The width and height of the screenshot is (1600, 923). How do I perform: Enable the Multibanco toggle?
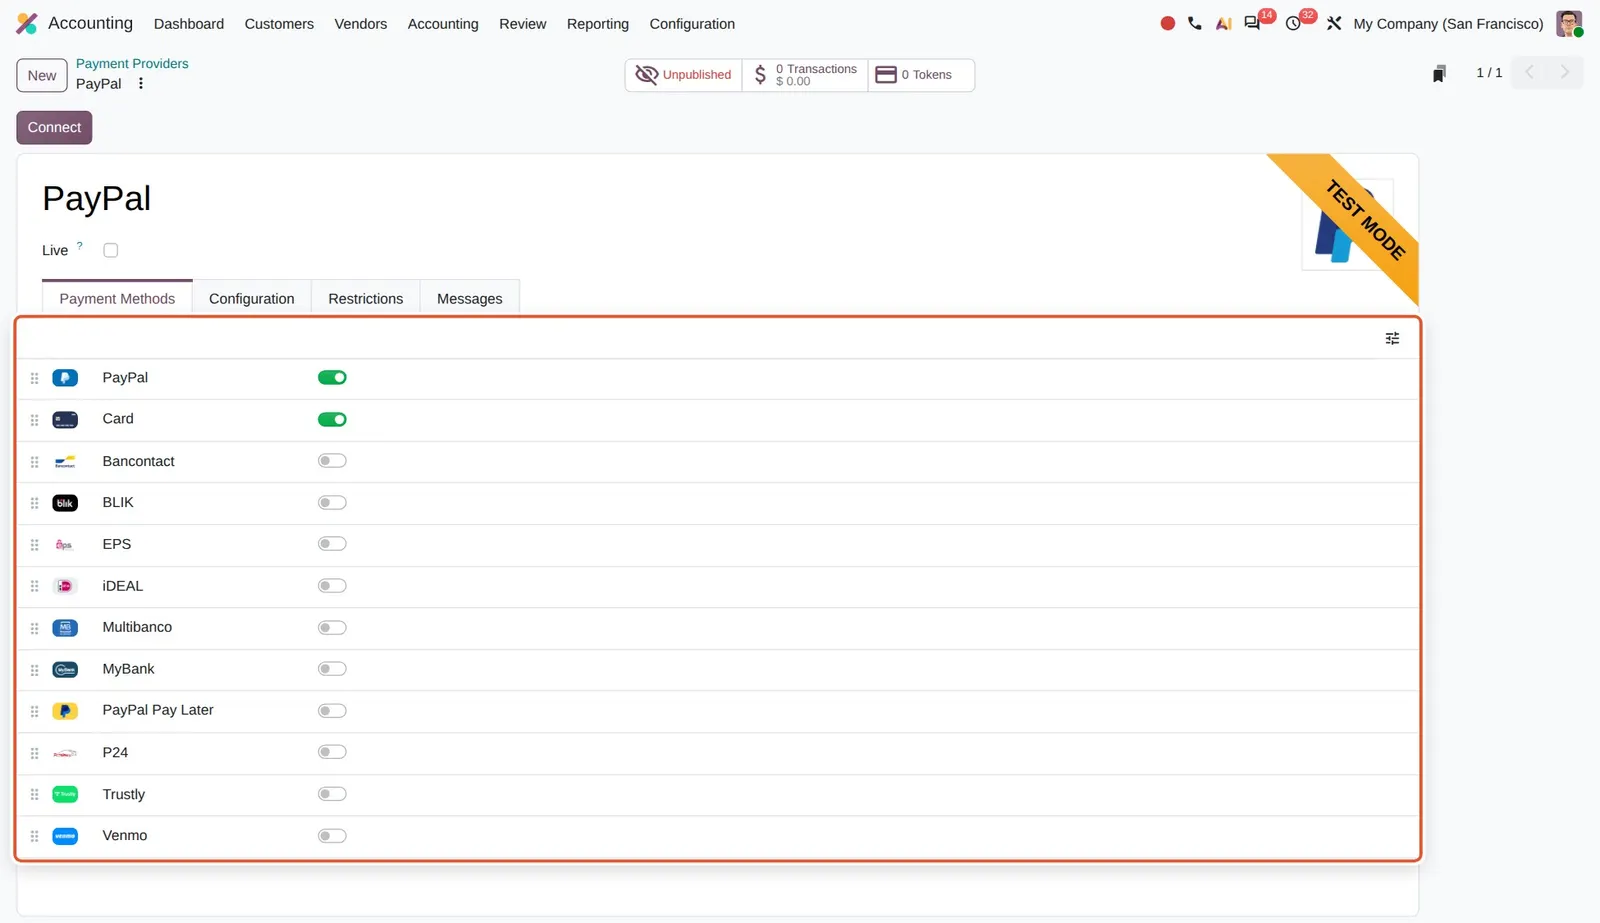pos(332,628)
